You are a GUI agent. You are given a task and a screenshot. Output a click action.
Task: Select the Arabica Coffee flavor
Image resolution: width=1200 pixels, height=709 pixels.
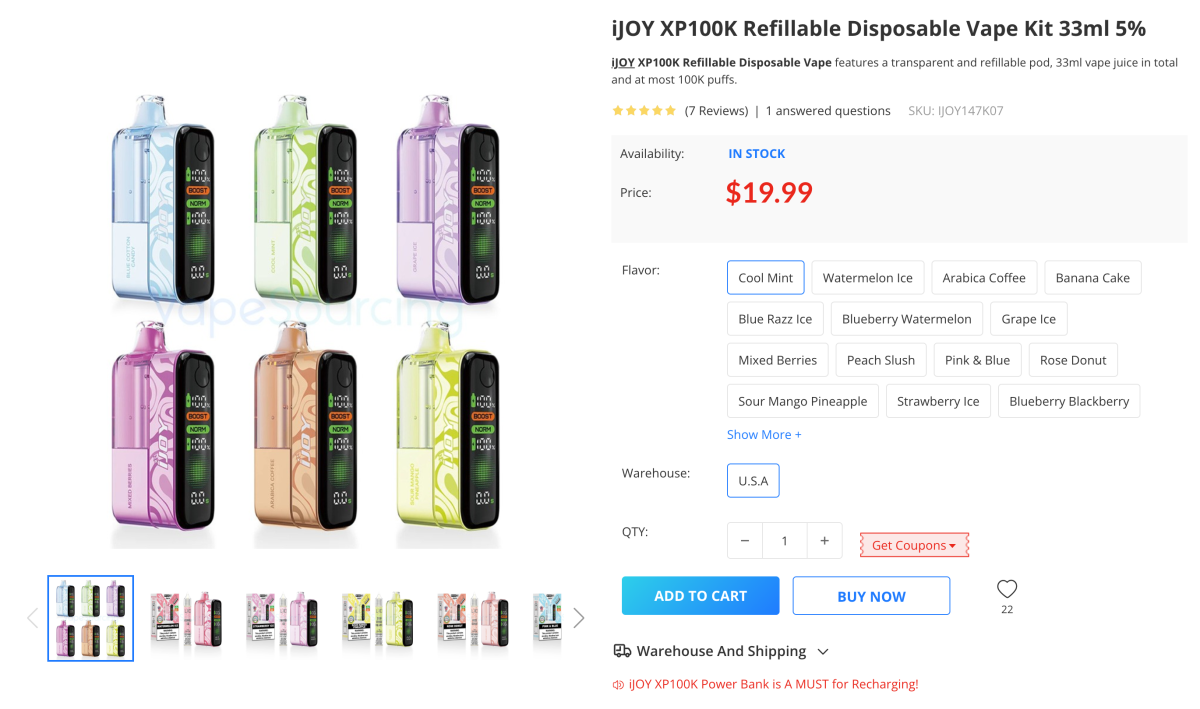(x=984, y=277)
